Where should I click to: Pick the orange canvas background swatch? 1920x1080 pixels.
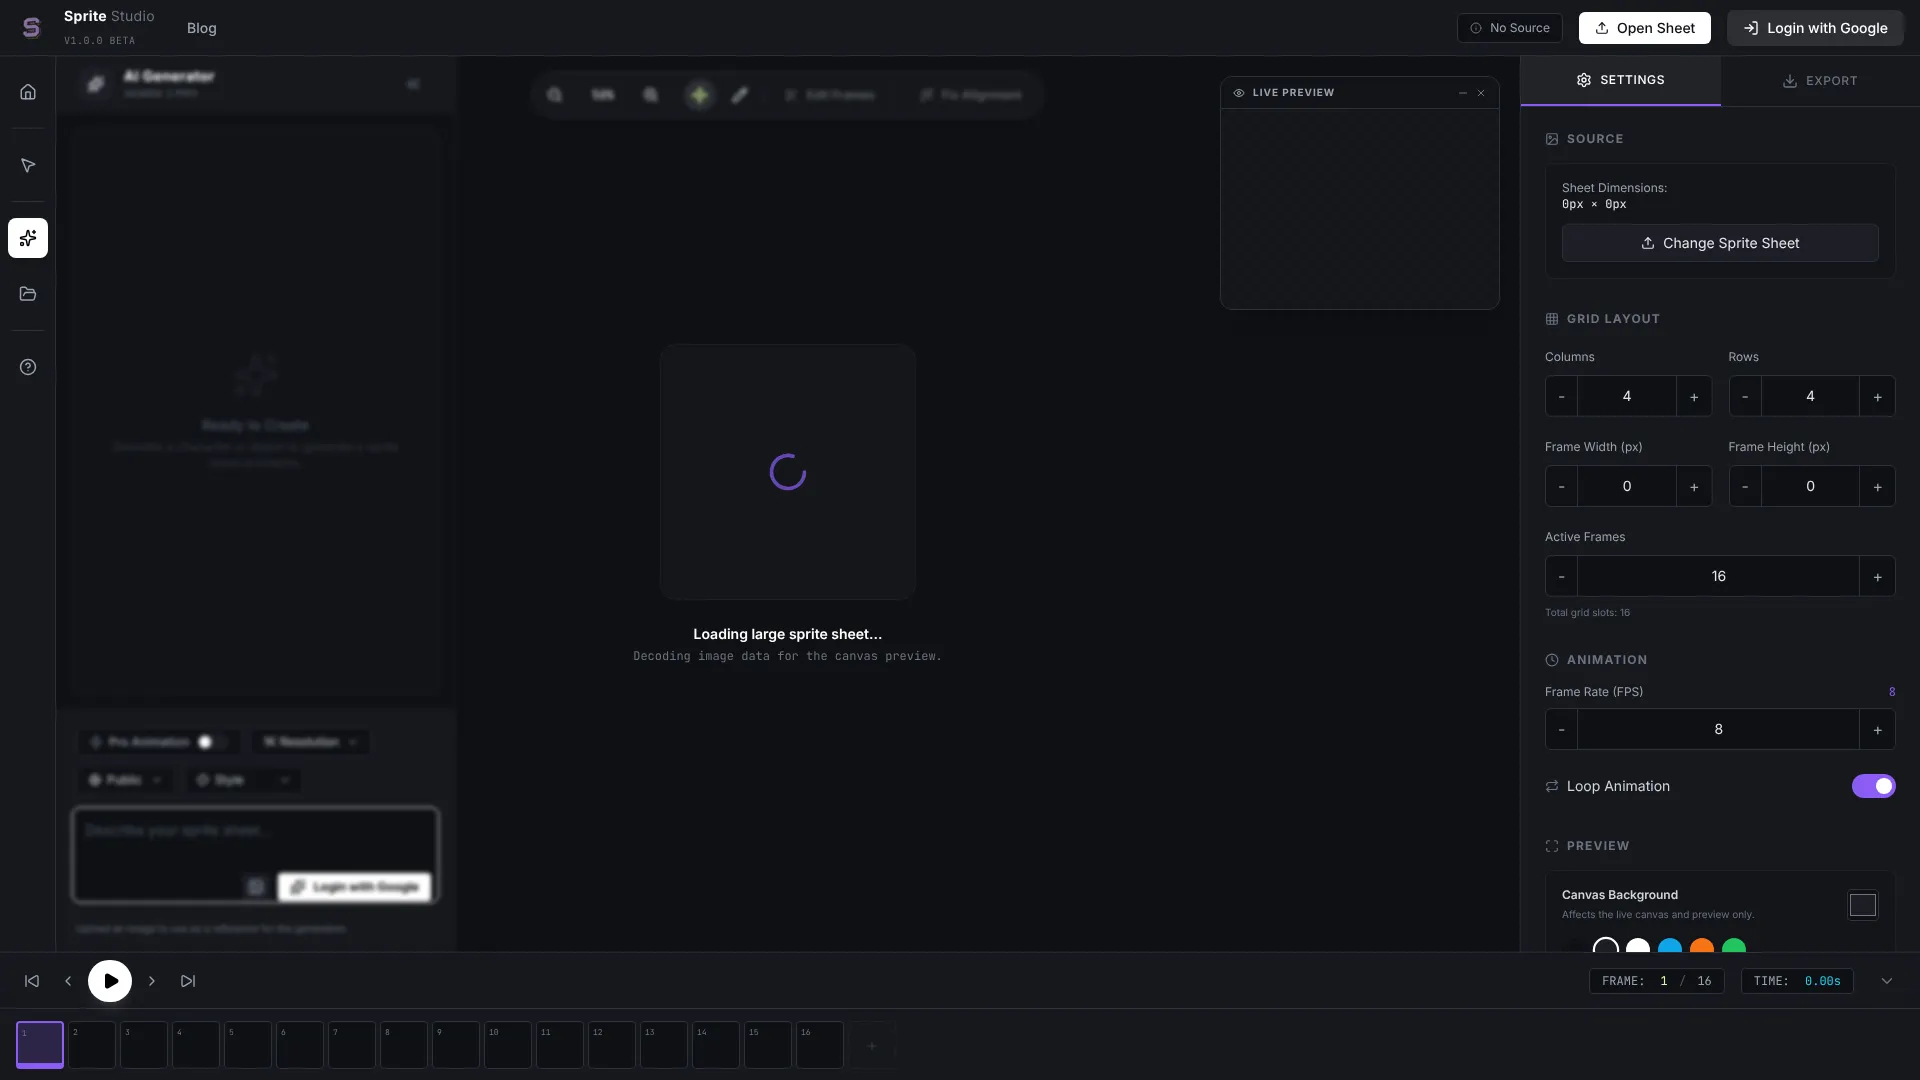tap(1701, 947)
